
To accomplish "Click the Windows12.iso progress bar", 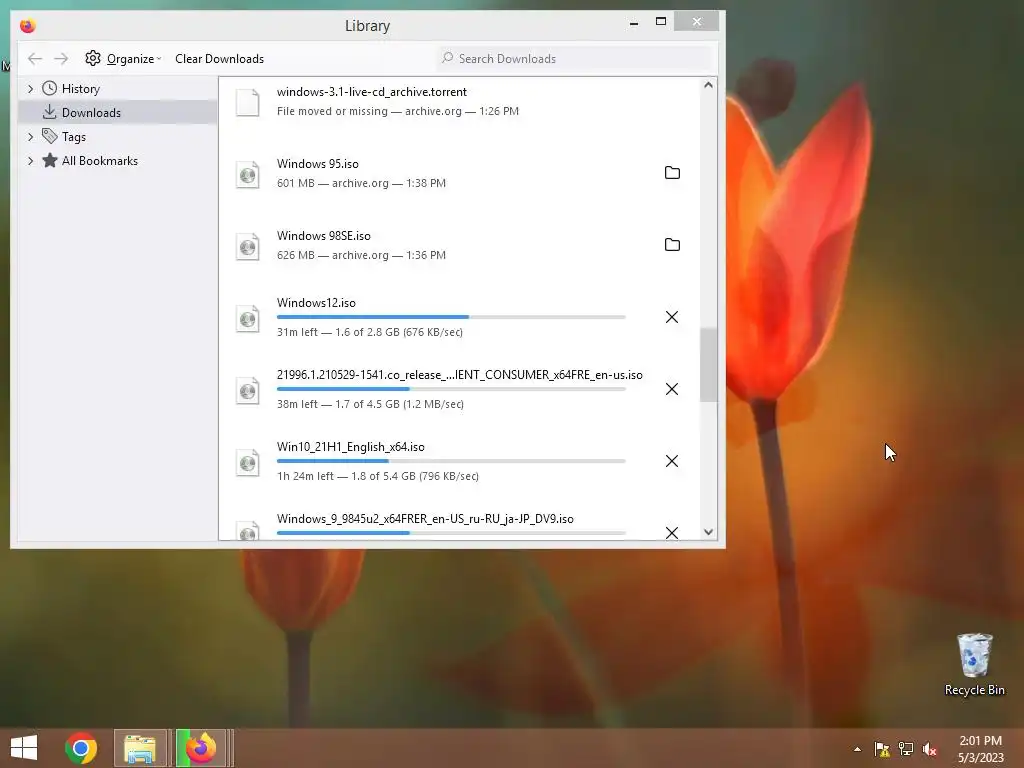I will pyautogui.click(x=451, y=317).
